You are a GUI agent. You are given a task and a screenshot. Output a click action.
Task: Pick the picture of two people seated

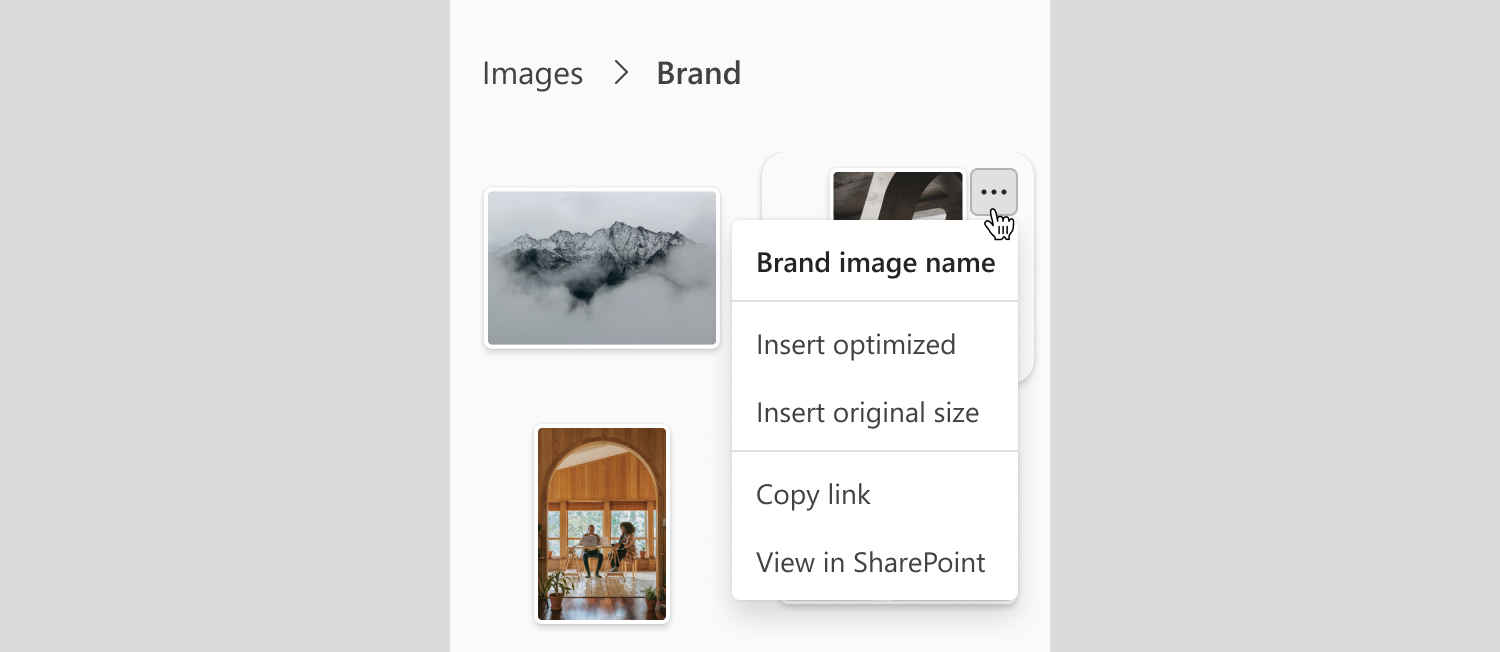[x=602, y=523]
